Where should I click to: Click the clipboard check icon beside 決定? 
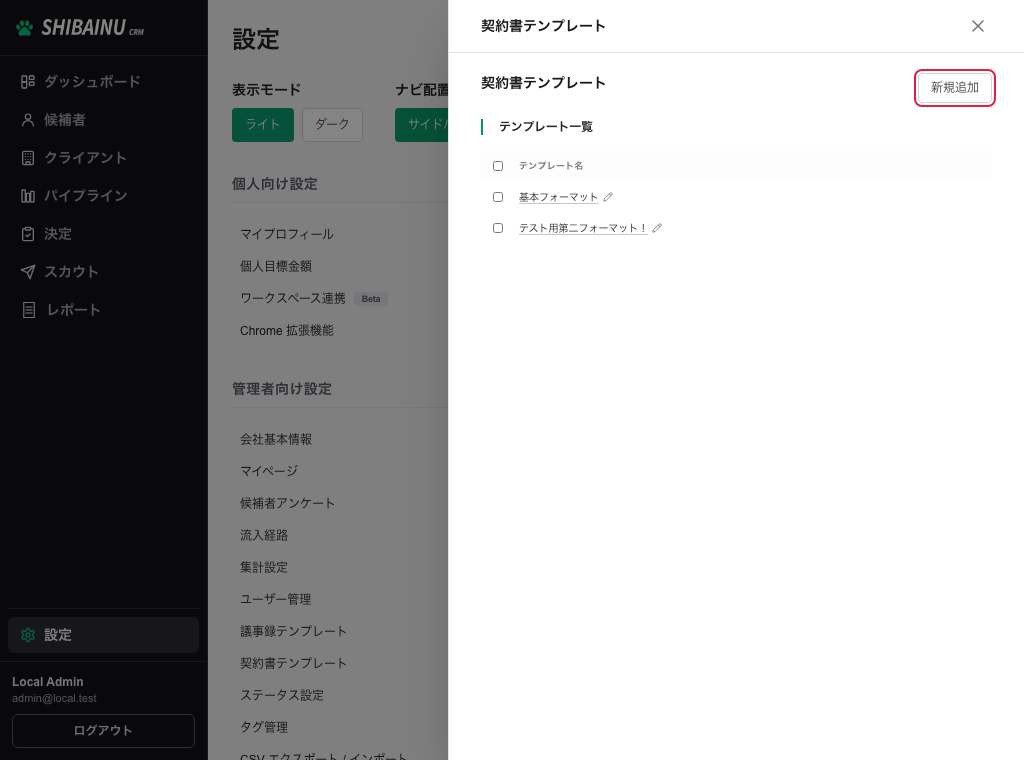pos(27,234)
